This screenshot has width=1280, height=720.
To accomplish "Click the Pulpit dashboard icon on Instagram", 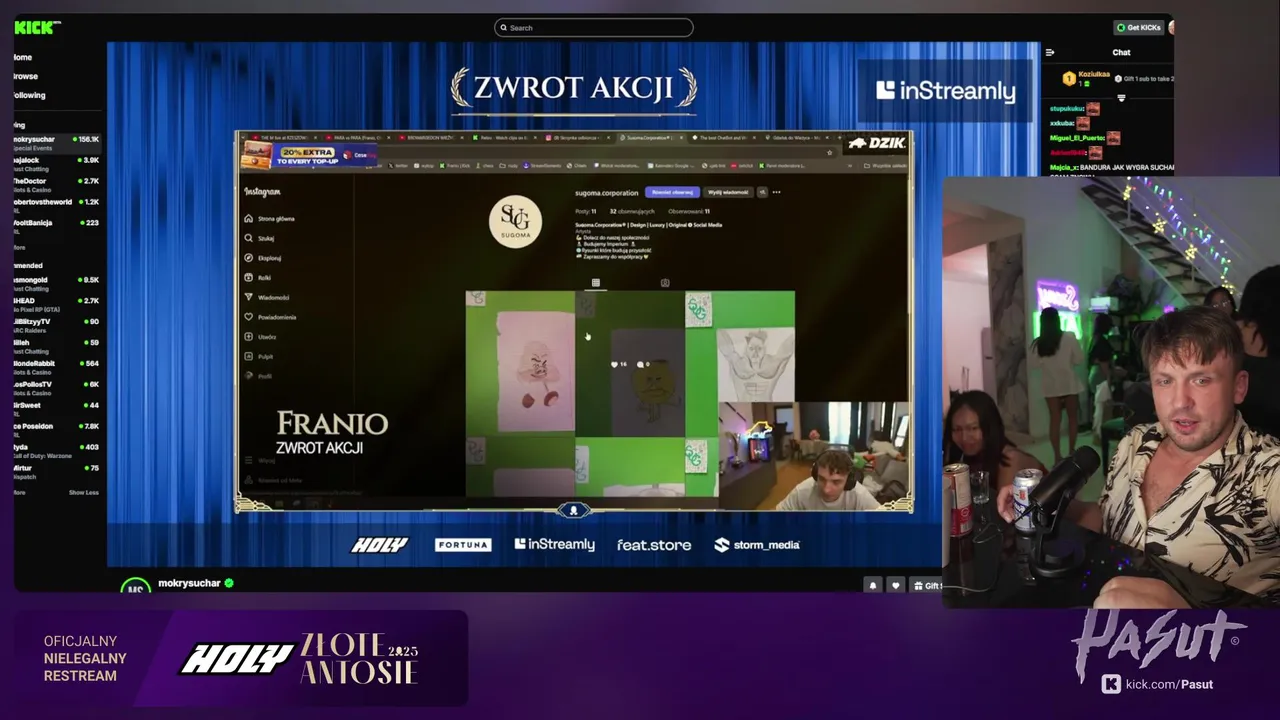I will (x=249, y=356).
